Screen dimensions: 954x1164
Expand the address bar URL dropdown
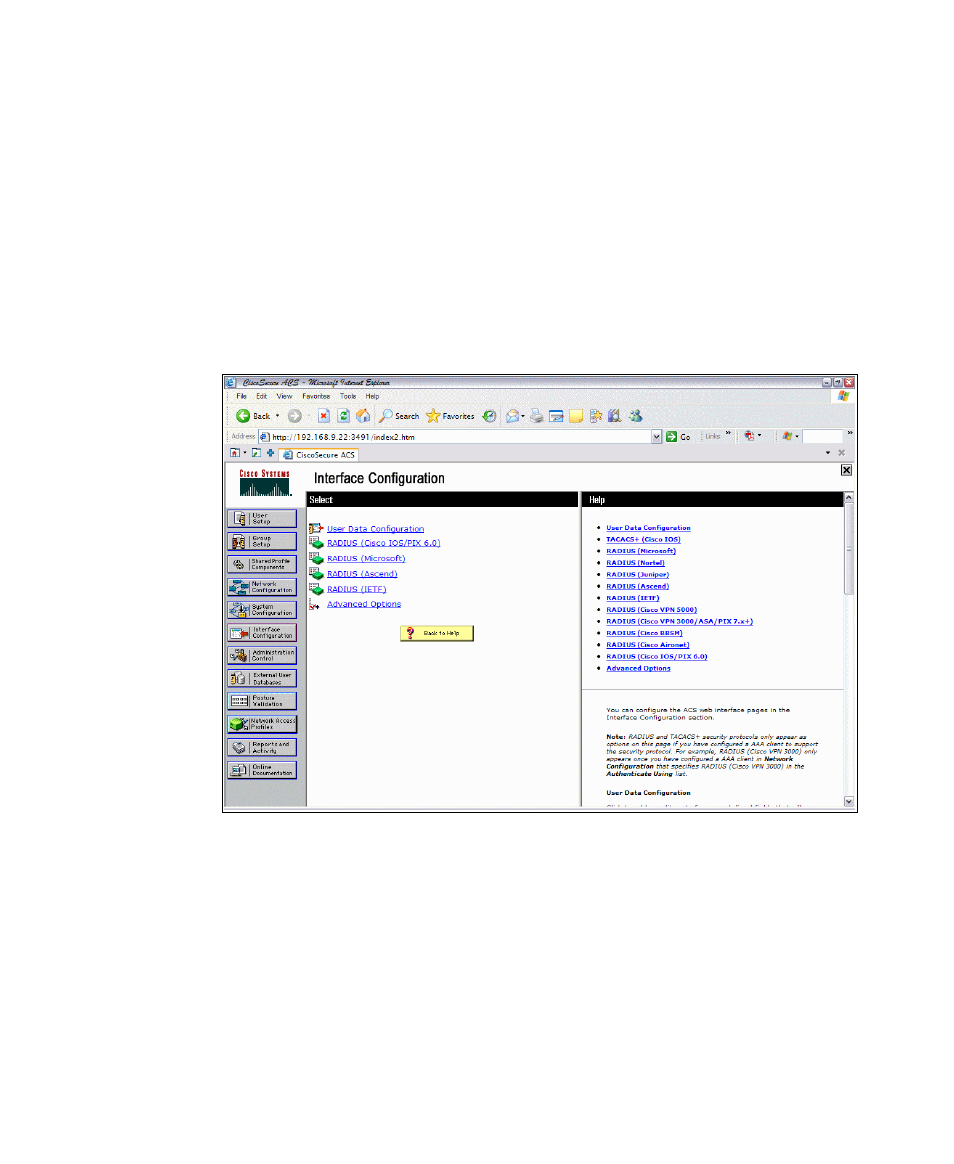click(x=656, y=437)
